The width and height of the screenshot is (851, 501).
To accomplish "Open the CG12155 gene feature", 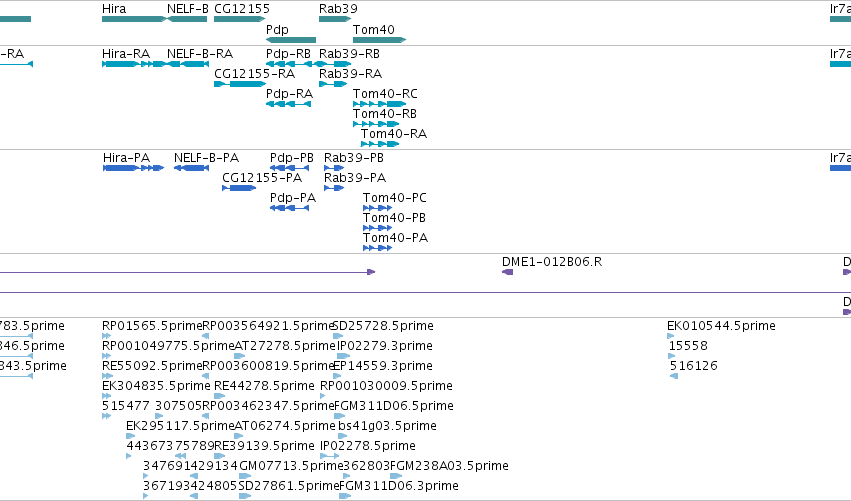I will pos(239,19).
